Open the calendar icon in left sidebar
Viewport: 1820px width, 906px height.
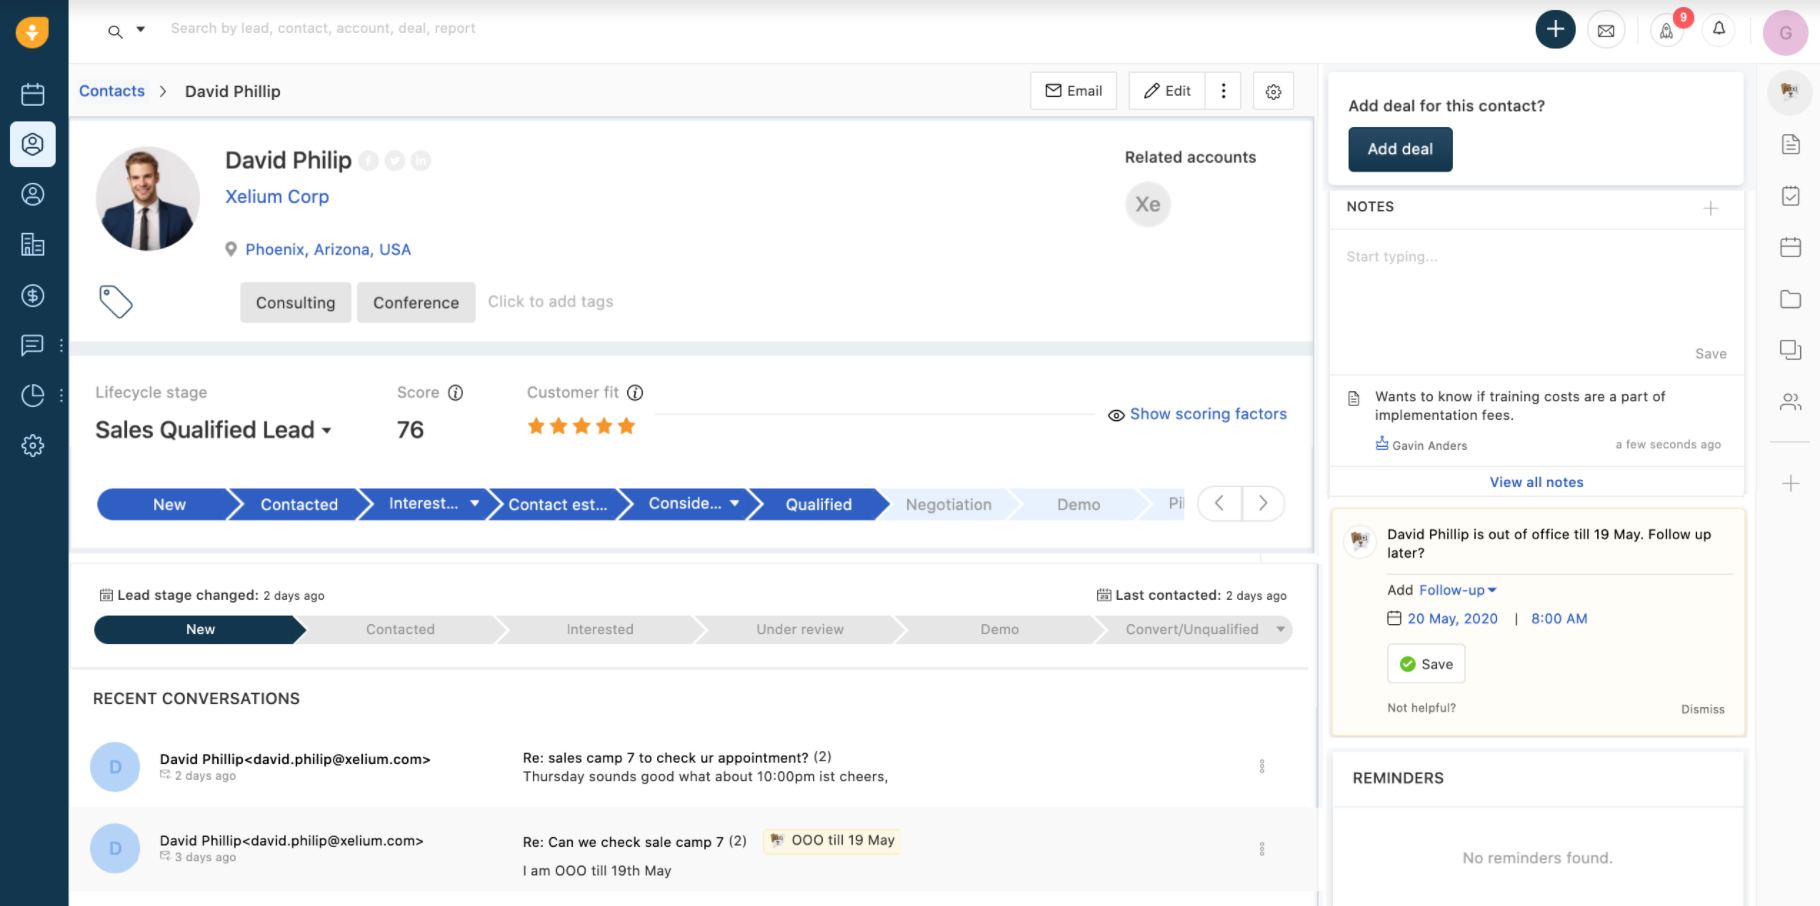point(33,94)
